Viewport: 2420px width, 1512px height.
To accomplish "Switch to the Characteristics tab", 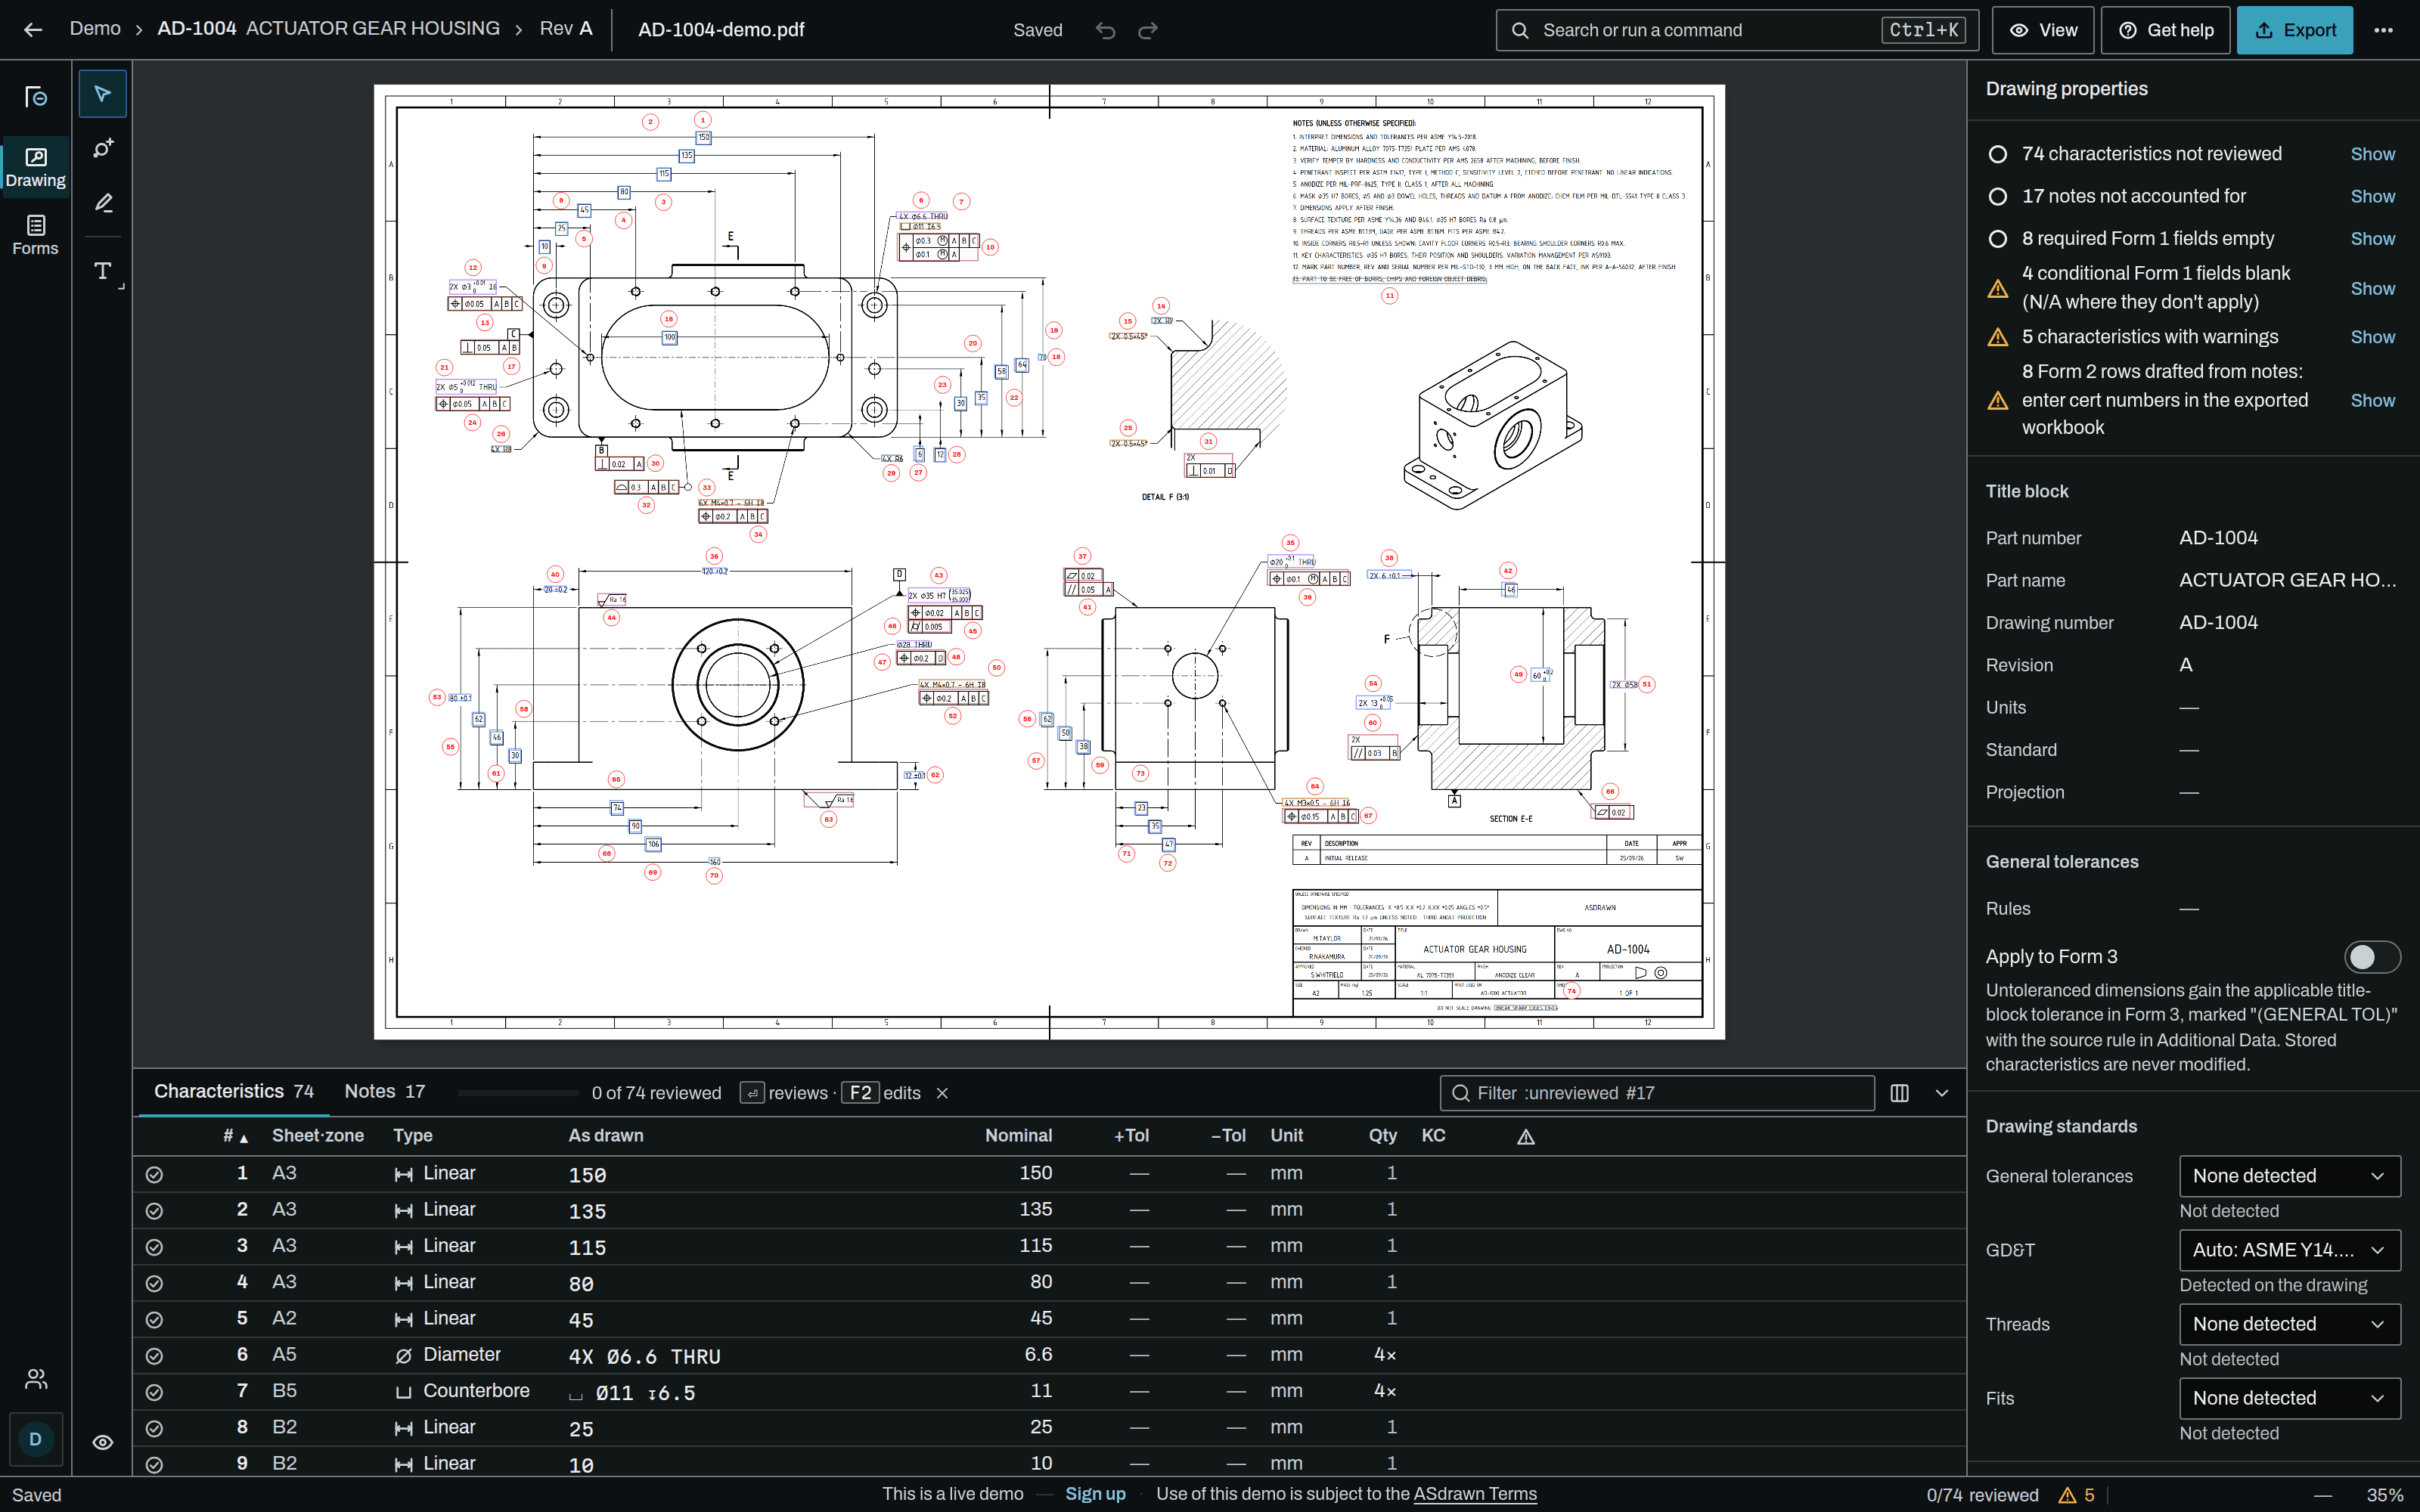I will click(x=233, y=1092).
